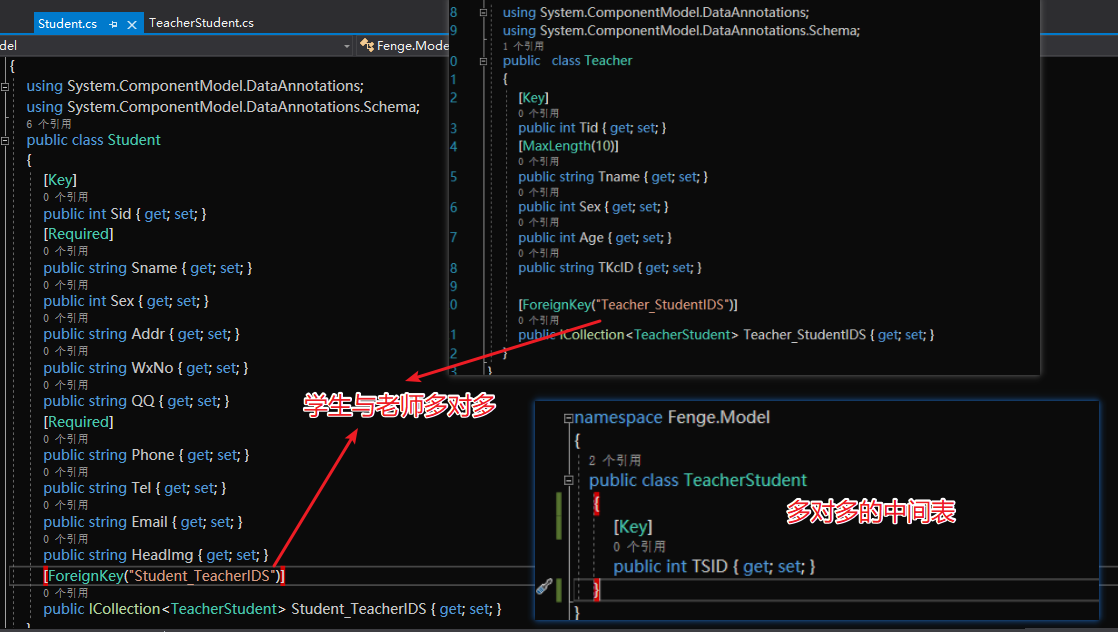
Task: Click the TSID property name
Action: [709, 566]
